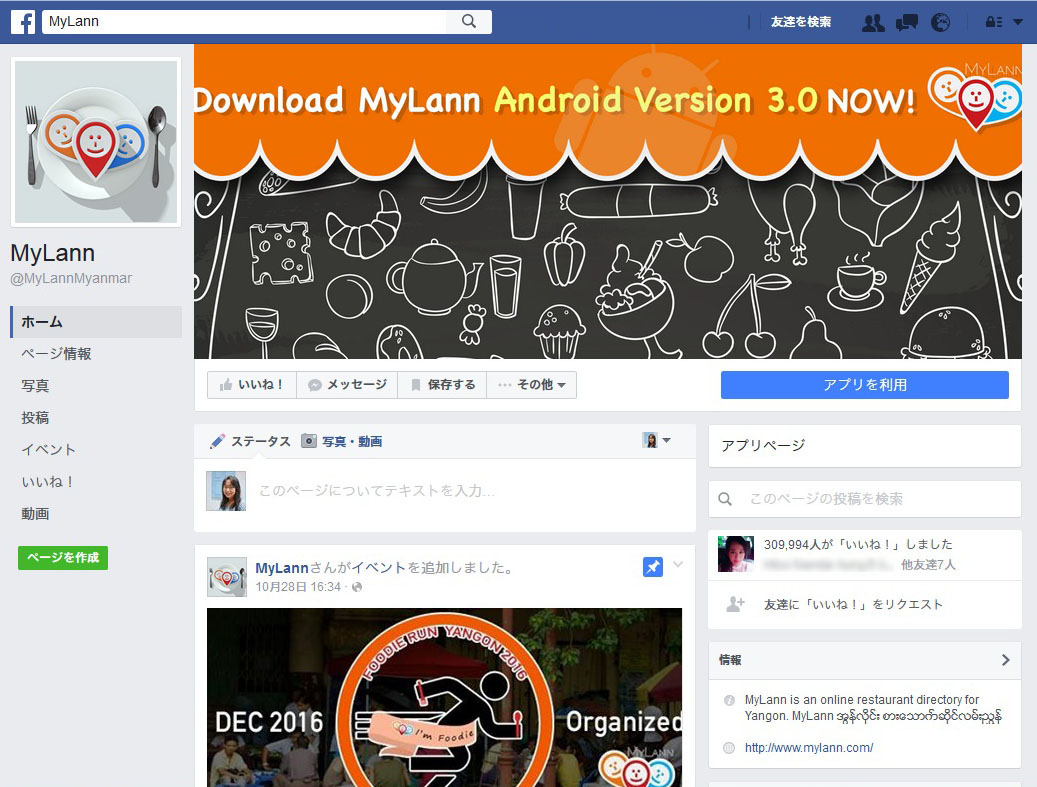The height and width of the screenshot is (787, 1037).
Task: Open the privacy shortcuts lock icon
Action: point(993,22)
